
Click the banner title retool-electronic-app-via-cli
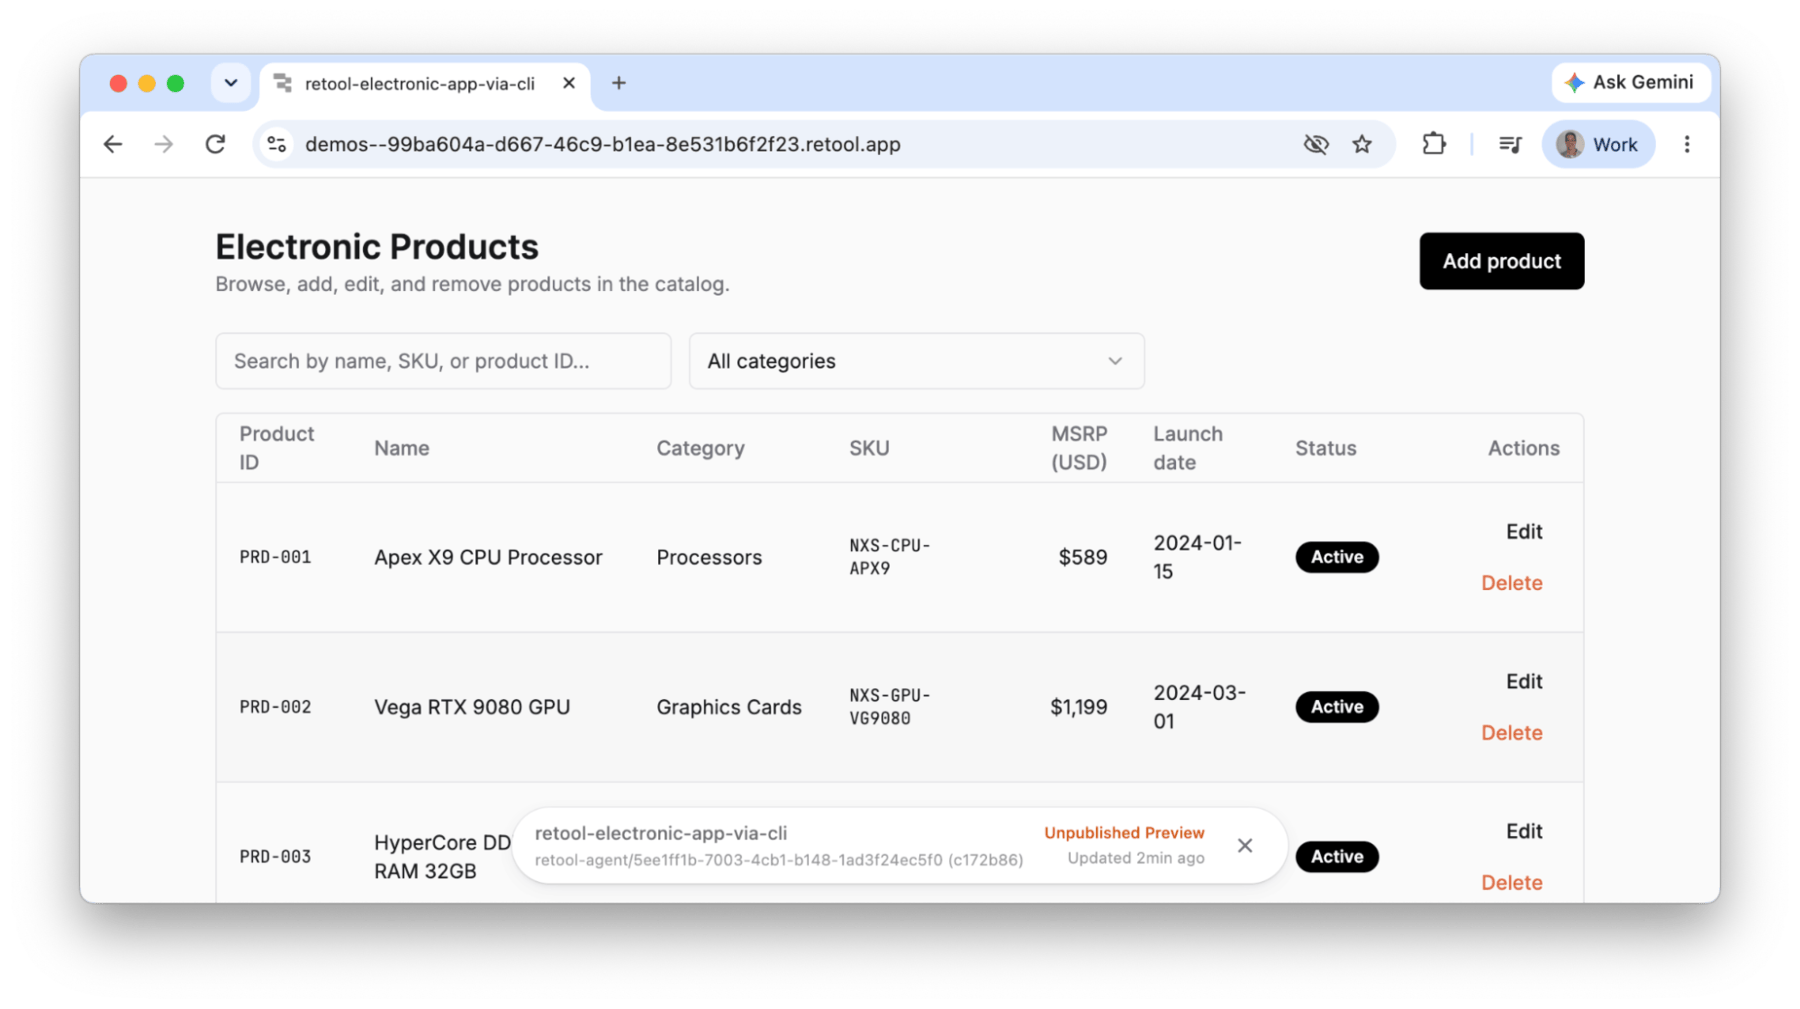pos(661,833)
